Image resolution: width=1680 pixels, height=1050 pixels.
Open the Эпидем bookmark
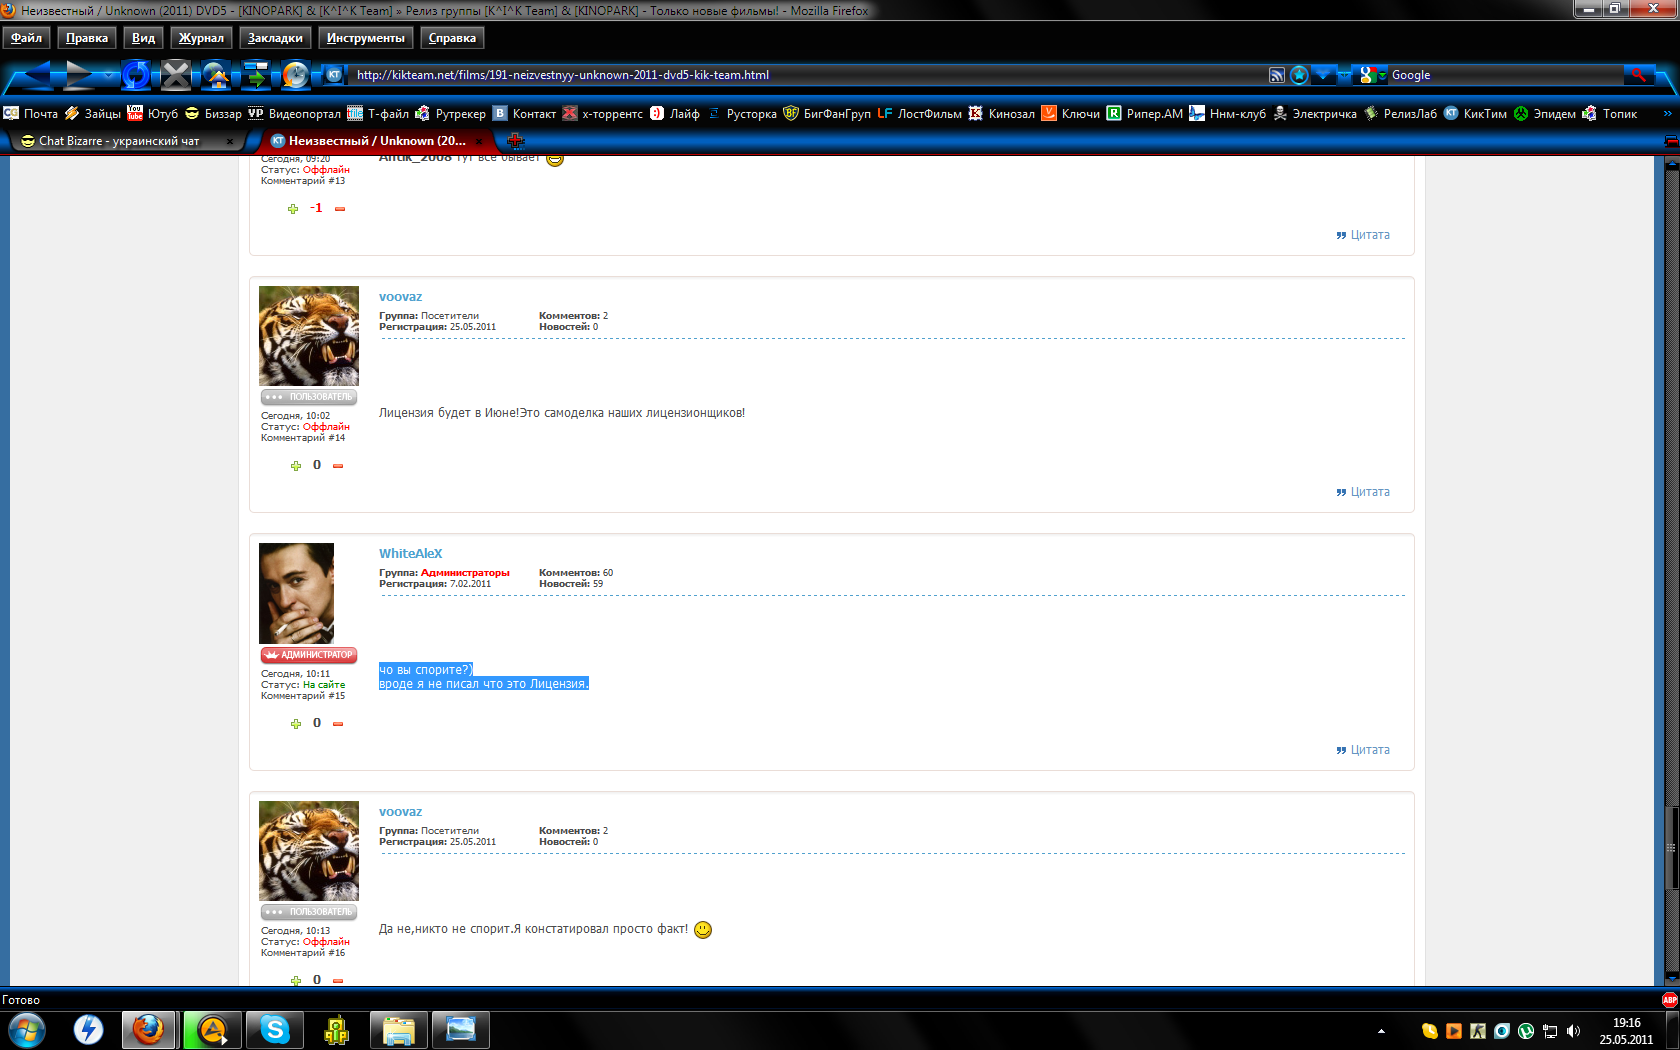(x=1544, y=114)
